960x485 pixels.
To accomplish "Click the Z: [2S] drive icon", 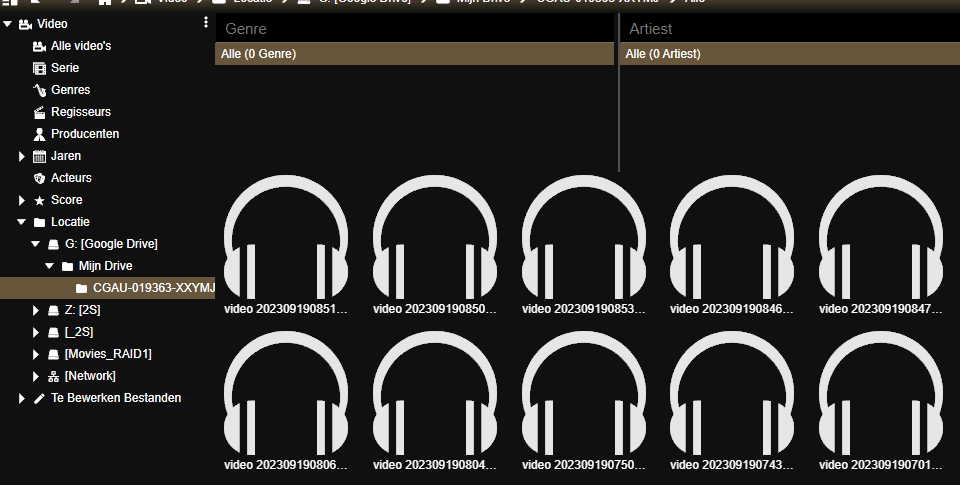I will coord(53,310).
